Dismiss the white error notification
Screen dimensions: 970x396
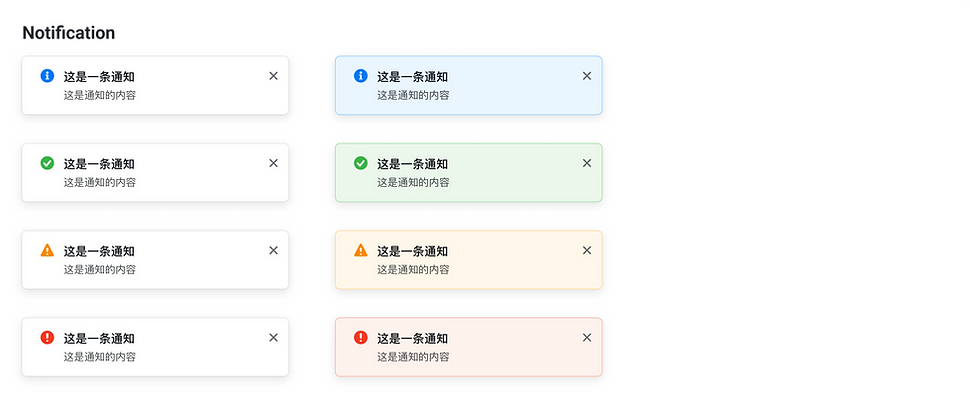(273, 337)
